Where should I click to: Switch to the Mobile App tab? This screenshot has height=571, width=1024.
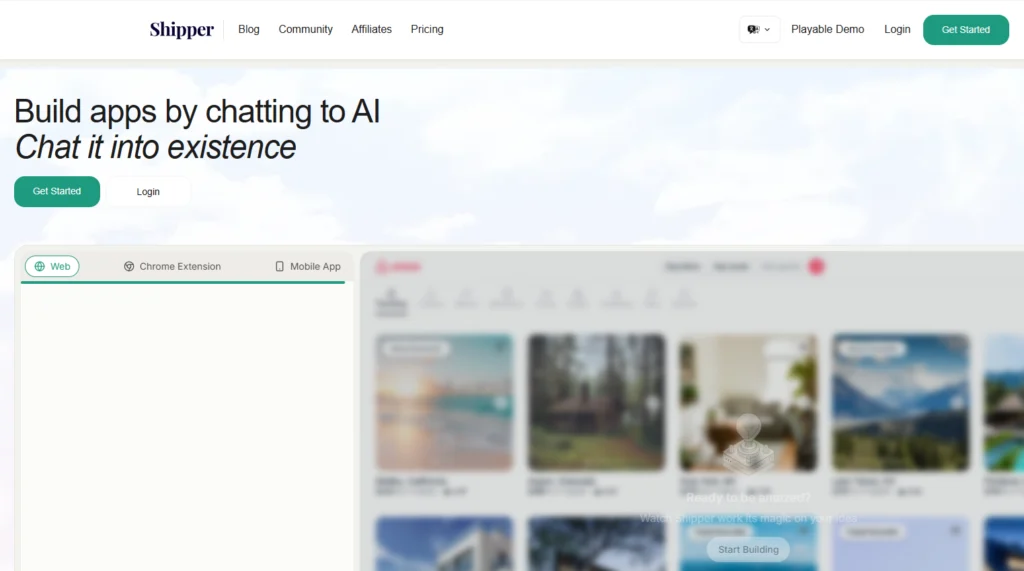308,267
